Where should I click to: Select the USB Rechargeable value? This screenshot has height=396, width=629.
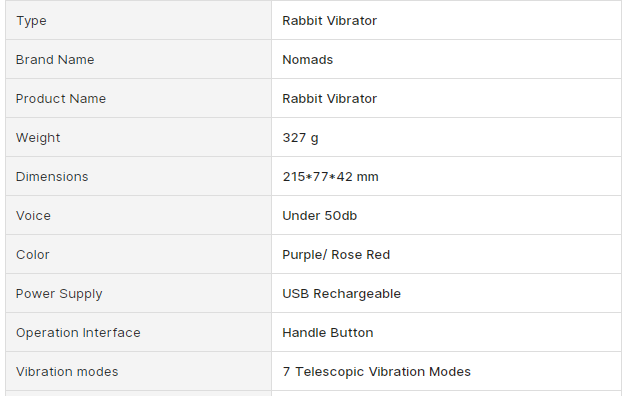click(341, 294)
